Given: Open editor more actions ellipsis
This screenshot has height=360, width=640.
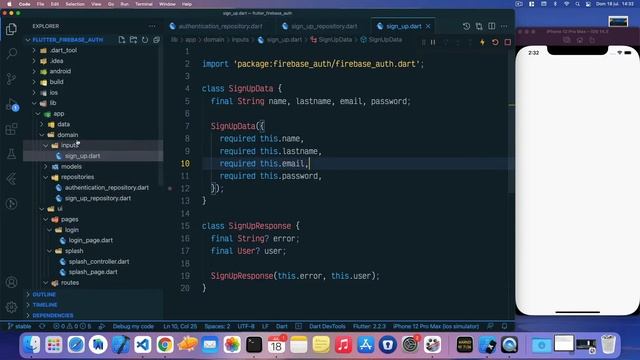Looking at the screenshot, I should pyautogui.click(x=504, y=26).
